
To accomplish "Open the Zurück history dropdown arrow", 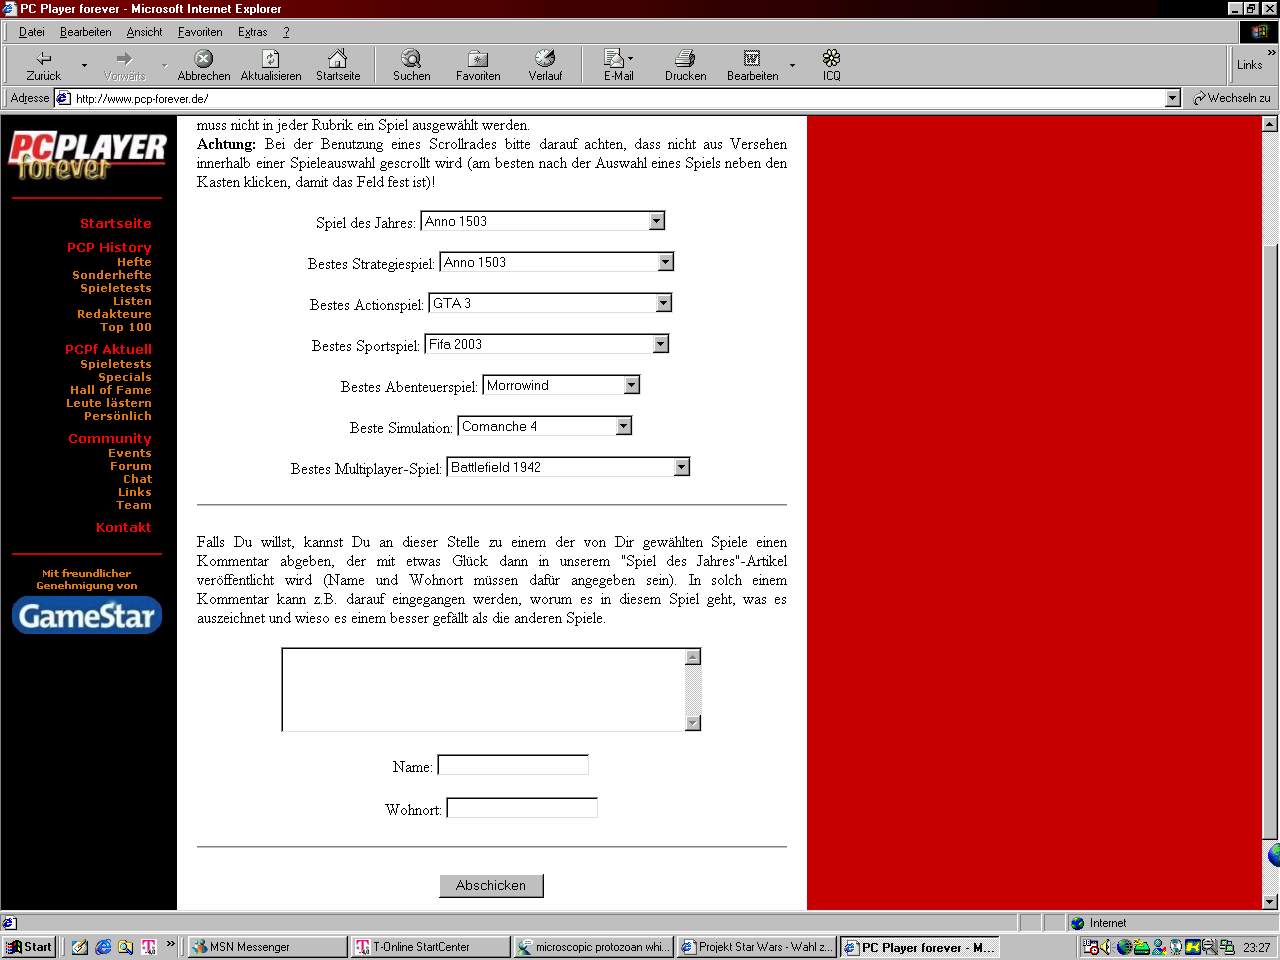I will point(84,66).
